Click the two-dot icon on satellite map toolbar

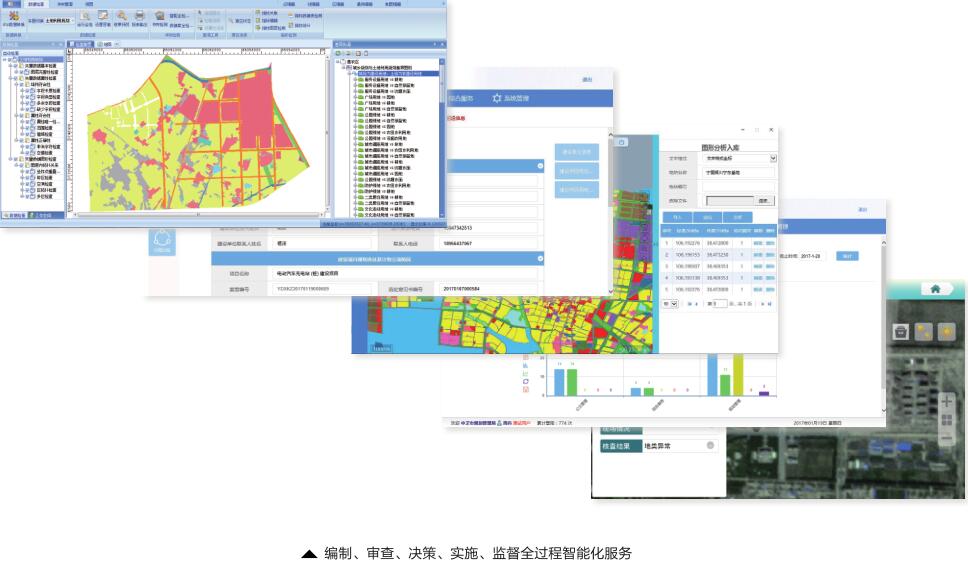924,332
